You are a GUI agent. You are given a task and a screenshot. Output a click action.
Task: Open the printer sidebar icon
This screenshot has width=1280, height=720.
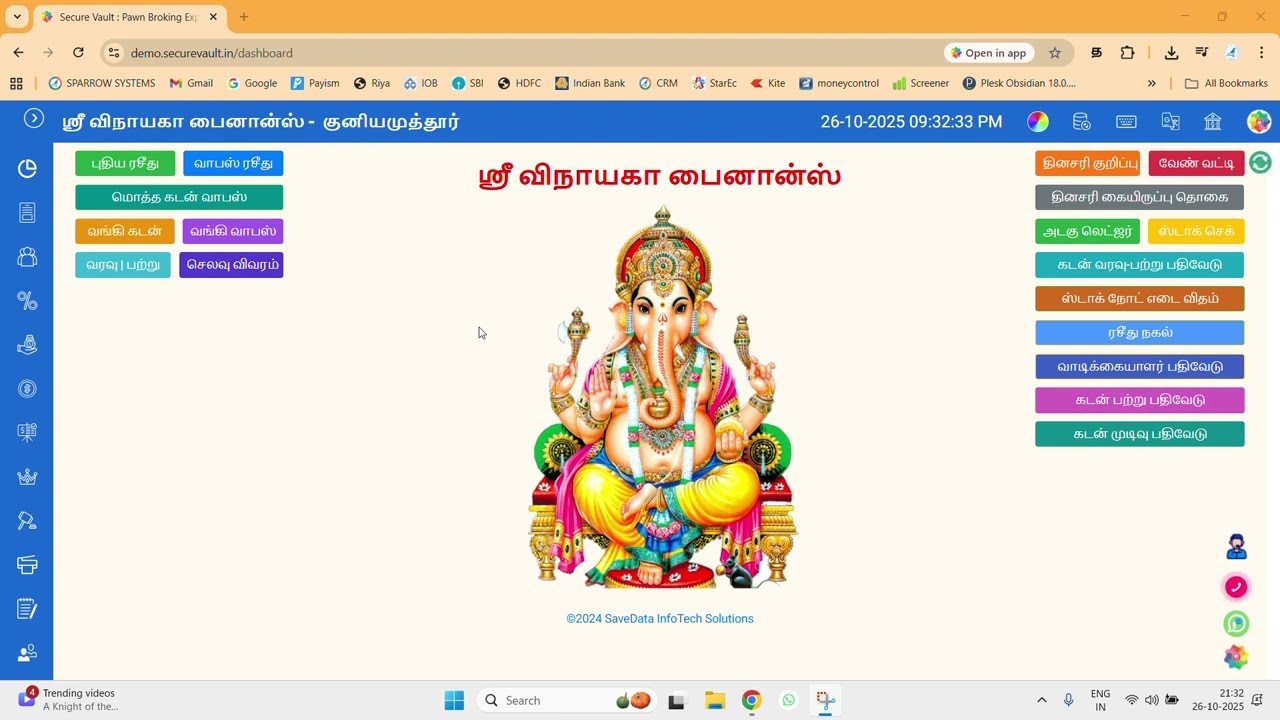click(27, 565)
